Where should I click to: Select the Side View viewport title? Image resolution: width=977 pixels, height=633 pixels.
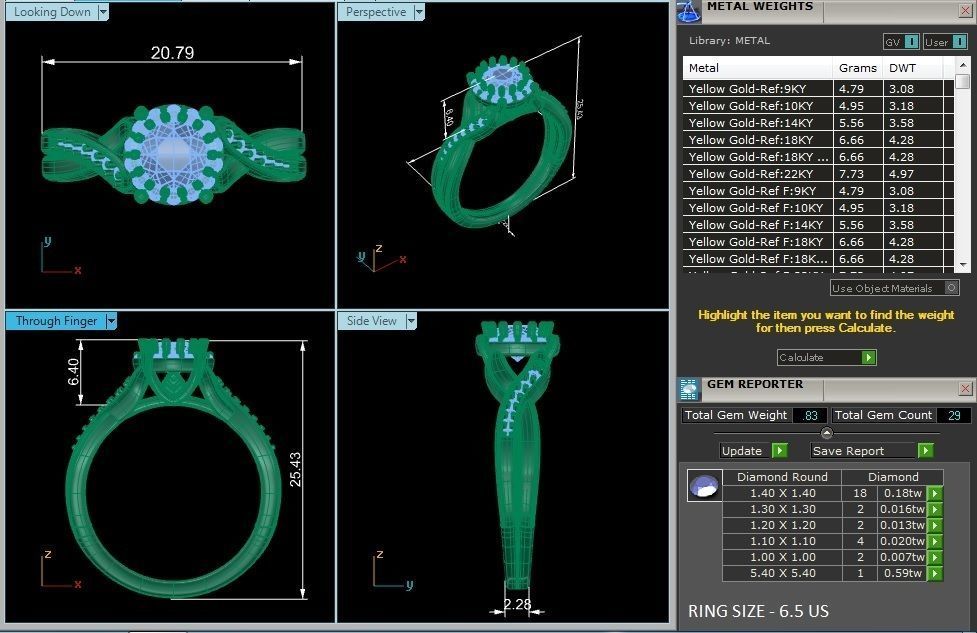372,321
